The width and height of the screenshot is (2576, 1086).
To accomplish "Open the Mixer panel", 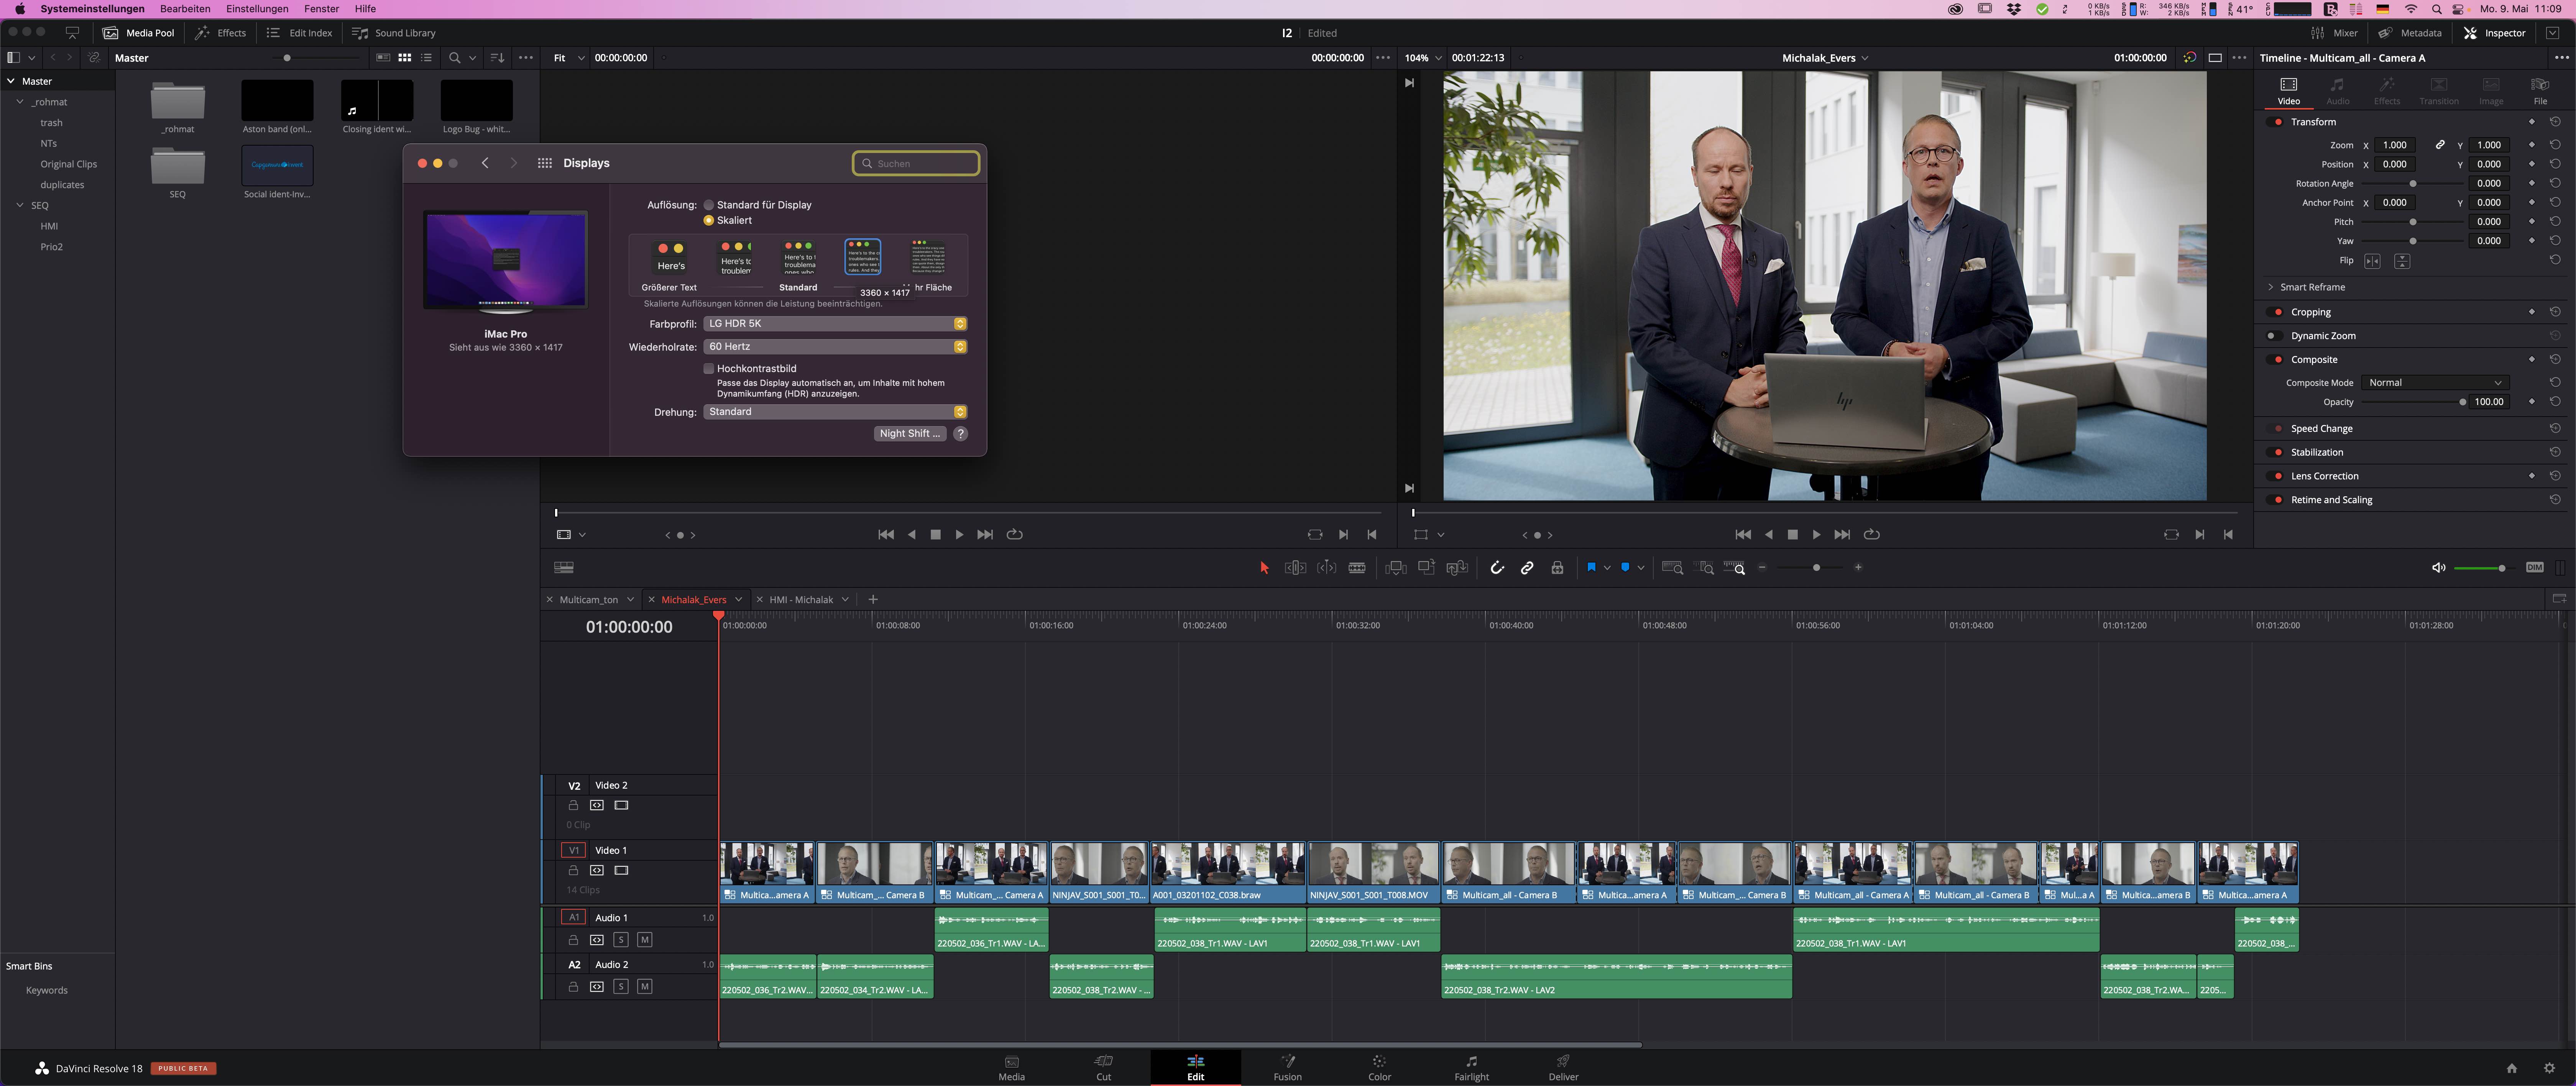I will 2334,33.
